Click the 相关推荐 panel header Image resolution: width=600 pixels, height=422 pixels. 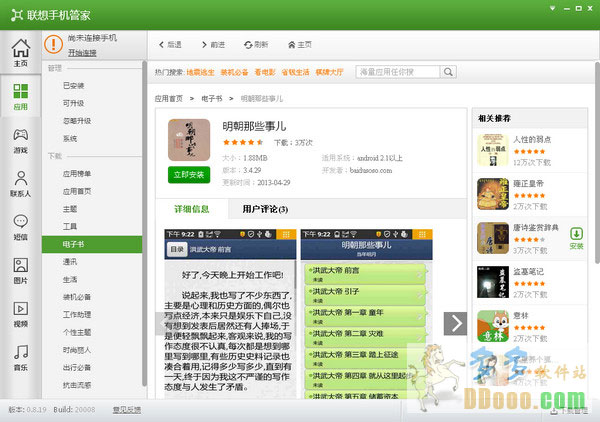(530, 118)
